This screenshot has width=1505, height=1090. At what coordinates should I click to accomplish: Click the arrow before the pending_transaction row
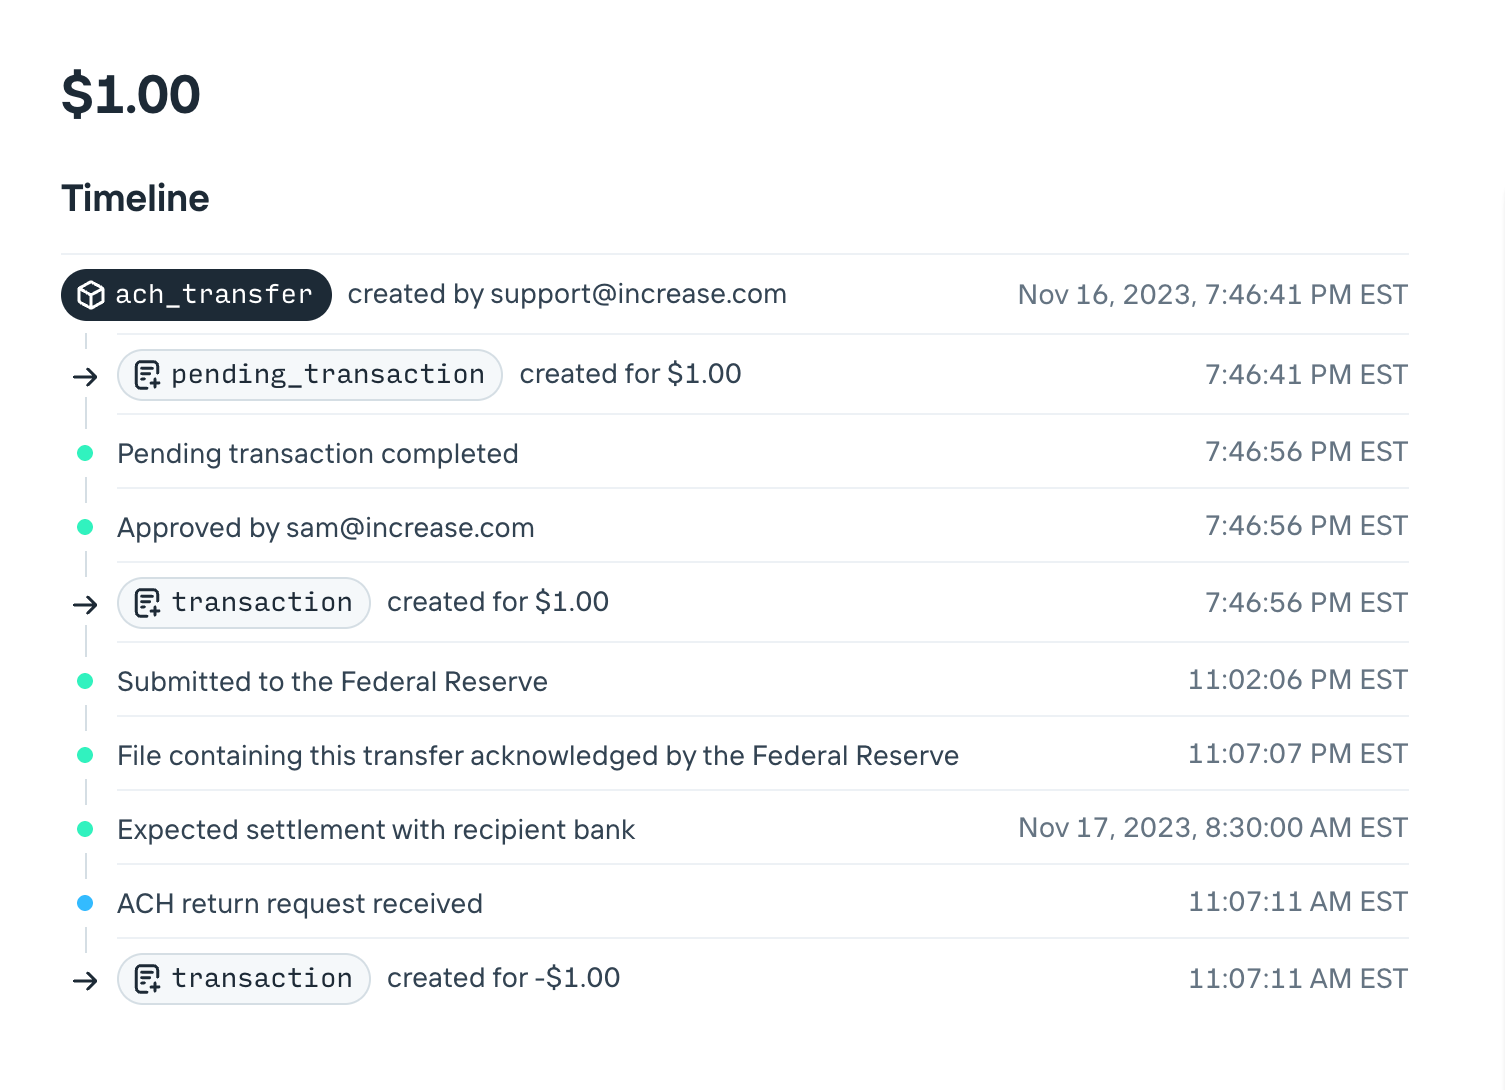86,377
